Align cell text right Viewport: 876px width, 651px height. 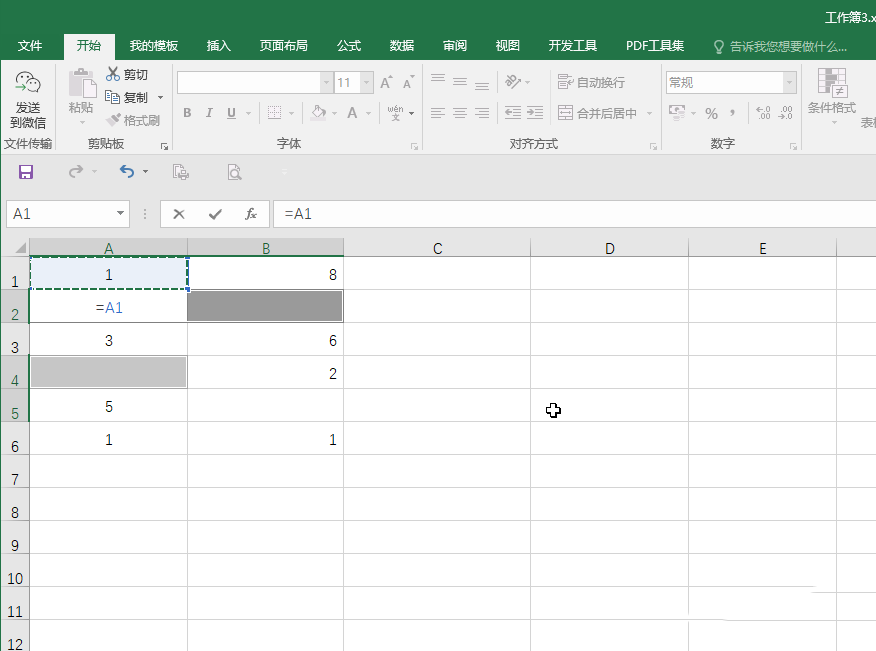pos(482,113)
